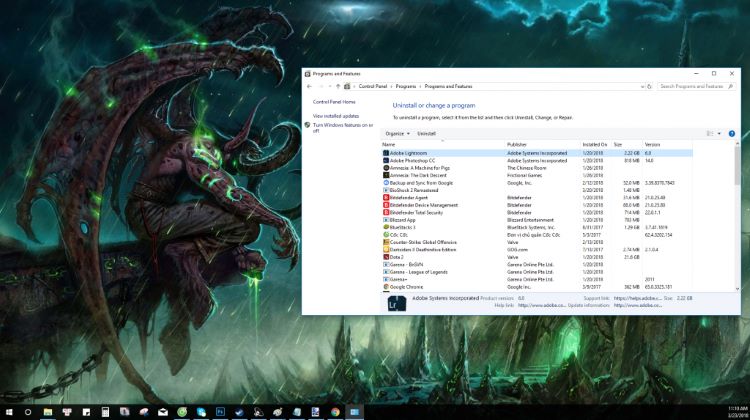Open the Organize dropdown menu
The image size is (750, 420).
397,134
